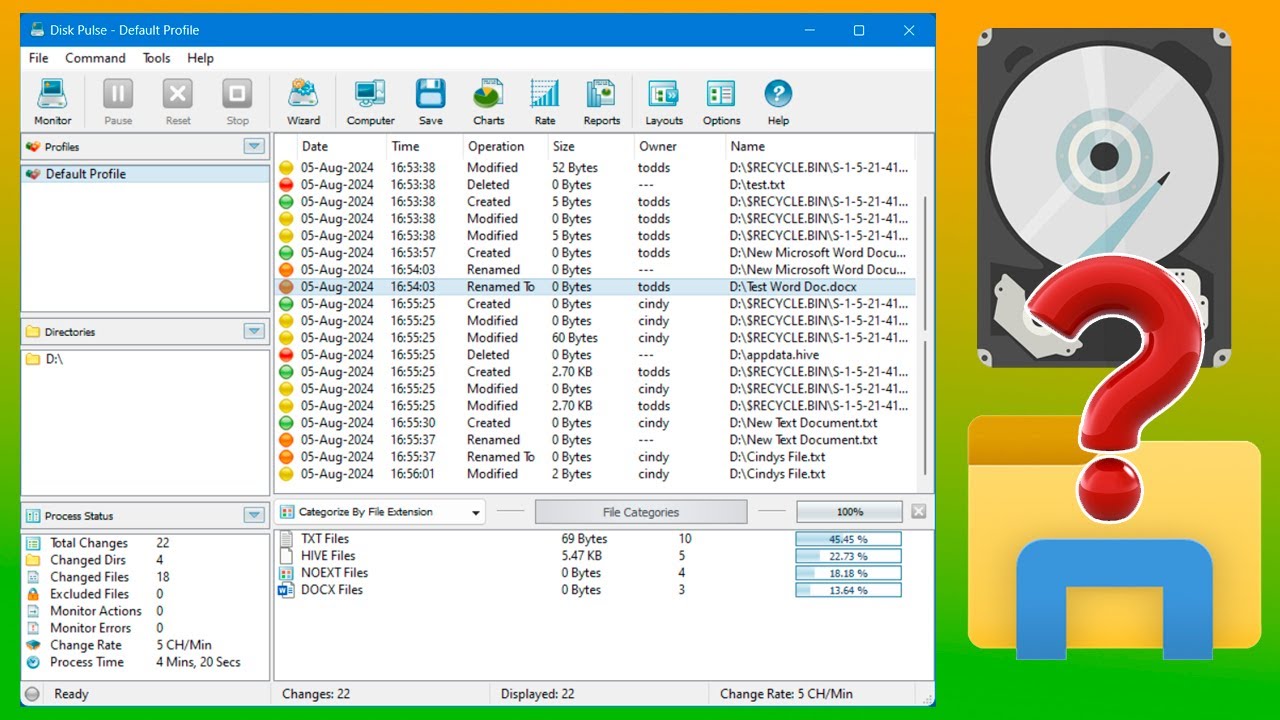
Task: Open the Reports icon
Action: point(601,95)
